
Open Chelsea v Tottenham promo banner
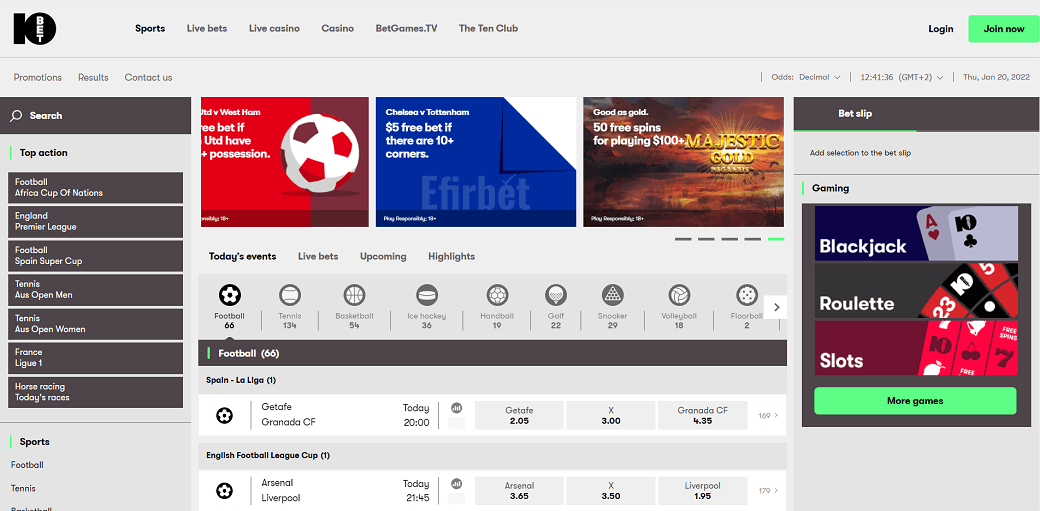tap(476, 162)
